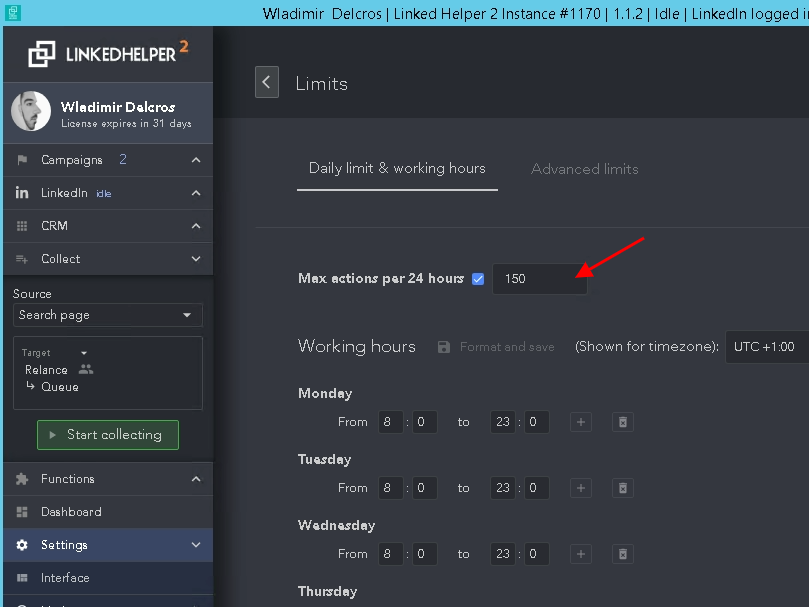This screenshot has height=607, width=809.
Task: Click Monday to-minutes field
Action: (537, 422)
